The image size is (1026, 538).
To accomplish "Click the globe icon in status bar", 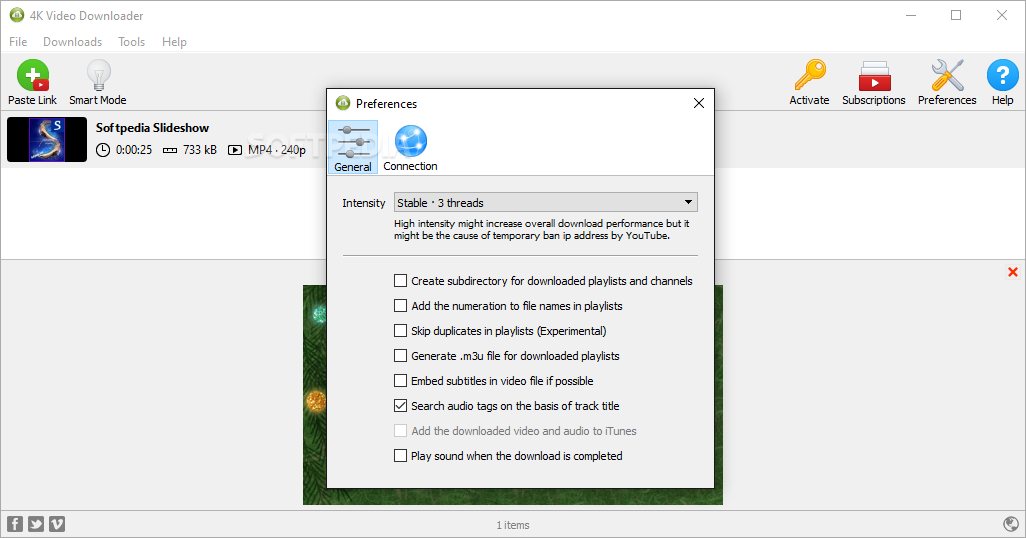I will pos(1011,524).
